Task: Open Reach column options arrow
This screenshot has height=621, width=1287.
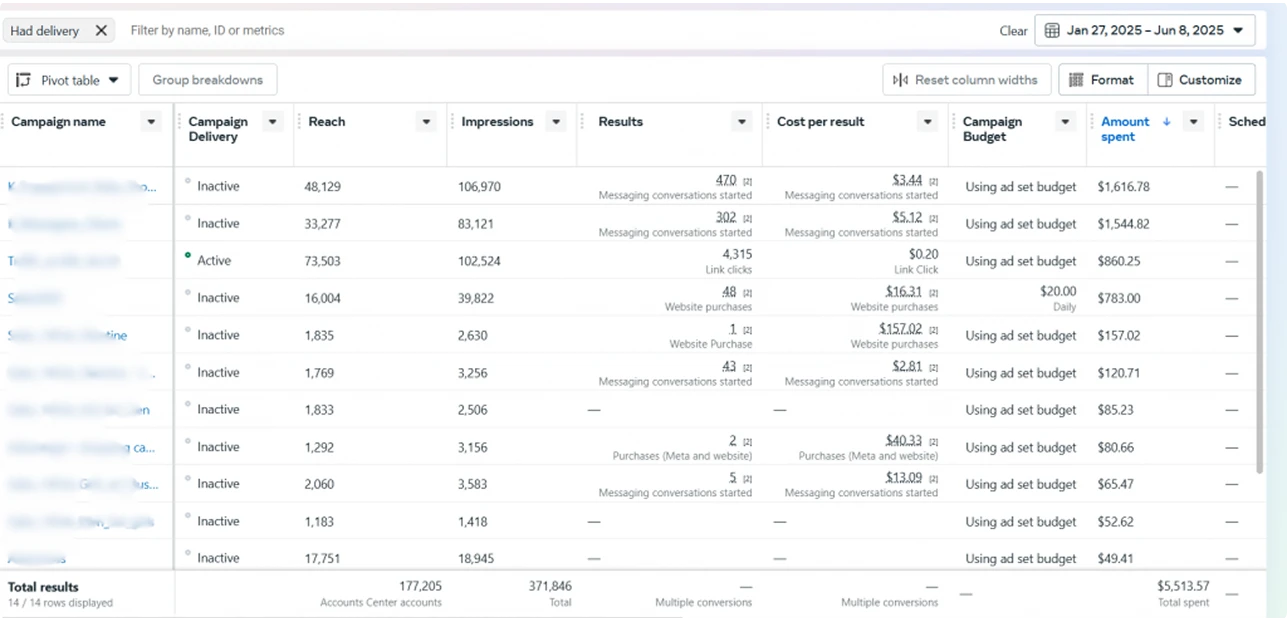Action: [427, 122]
